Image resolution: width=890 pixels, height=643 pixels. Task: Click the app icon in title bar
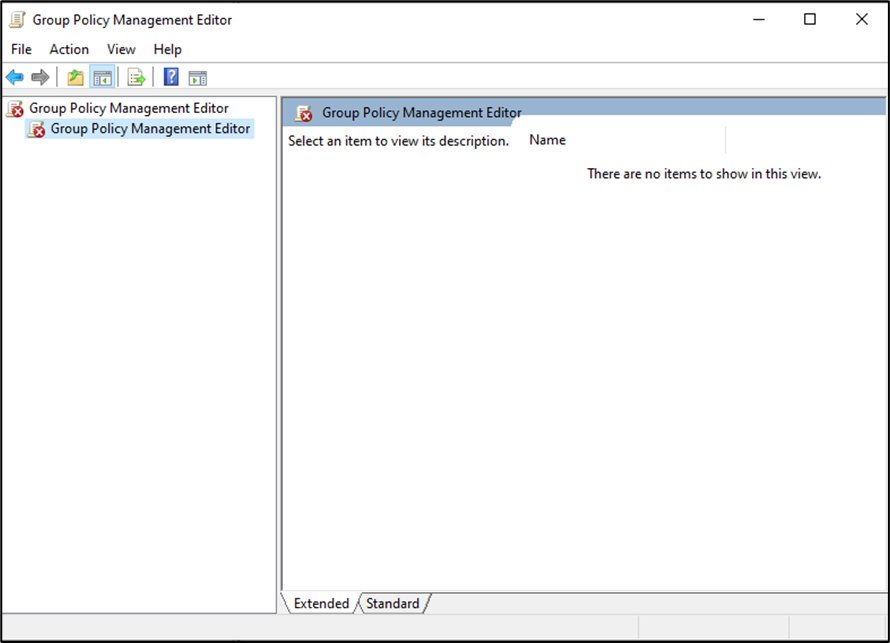(x=17, y=19)
